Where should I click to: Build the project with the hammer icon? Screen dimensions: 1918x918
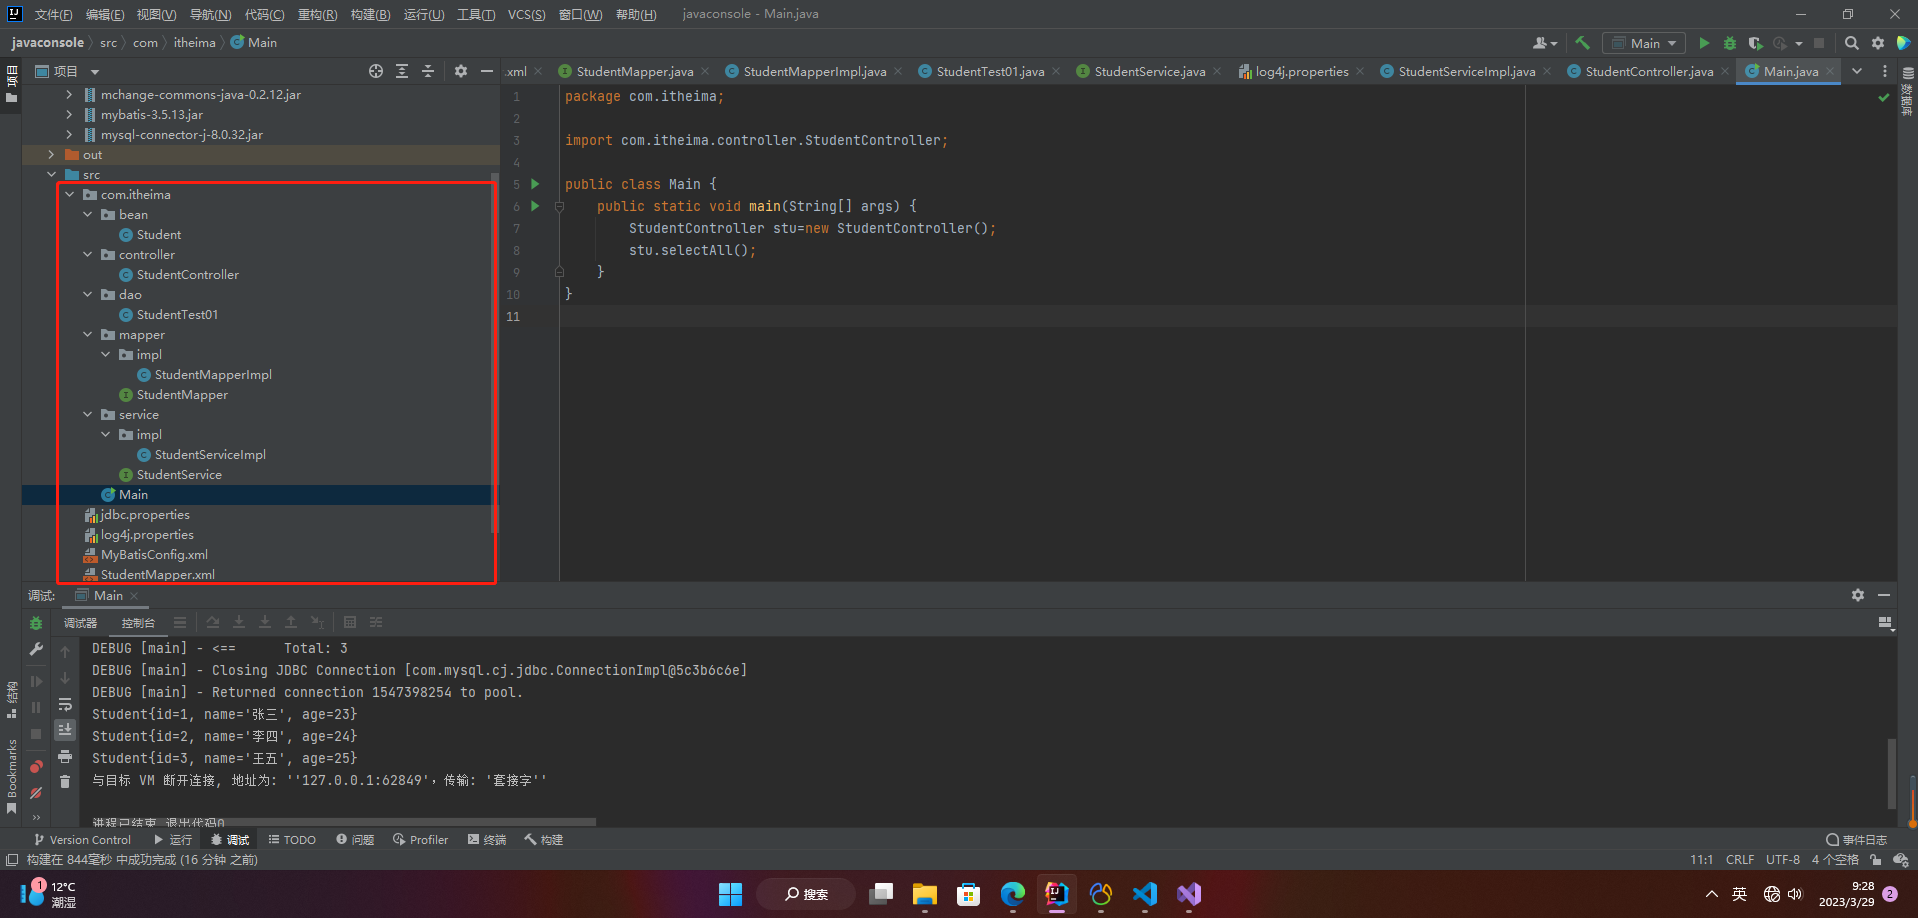1582,43
